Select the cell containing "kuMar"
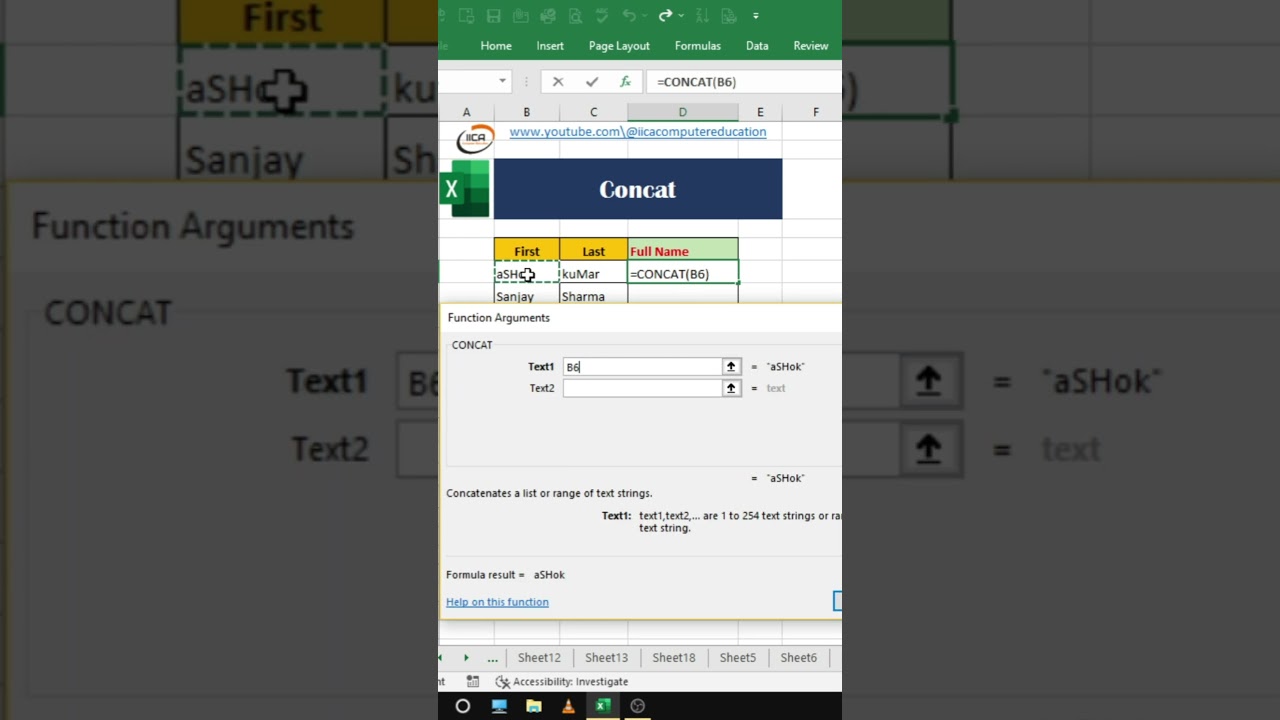Screen dimensions: 1280x720 pyautogui.click(x=593, y=274)
